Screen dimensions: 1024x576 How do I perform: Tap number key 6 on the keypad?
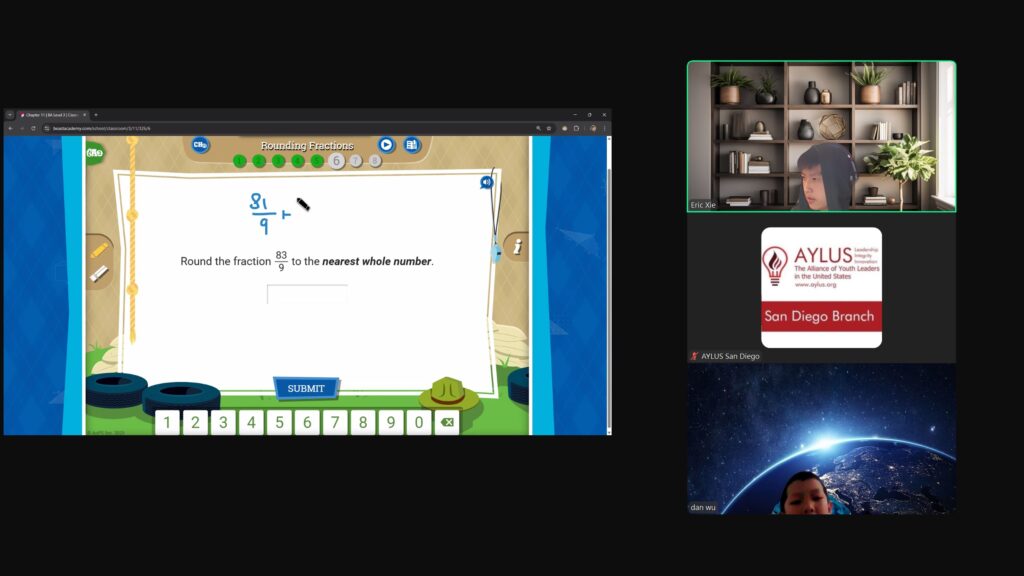[307, 423]
